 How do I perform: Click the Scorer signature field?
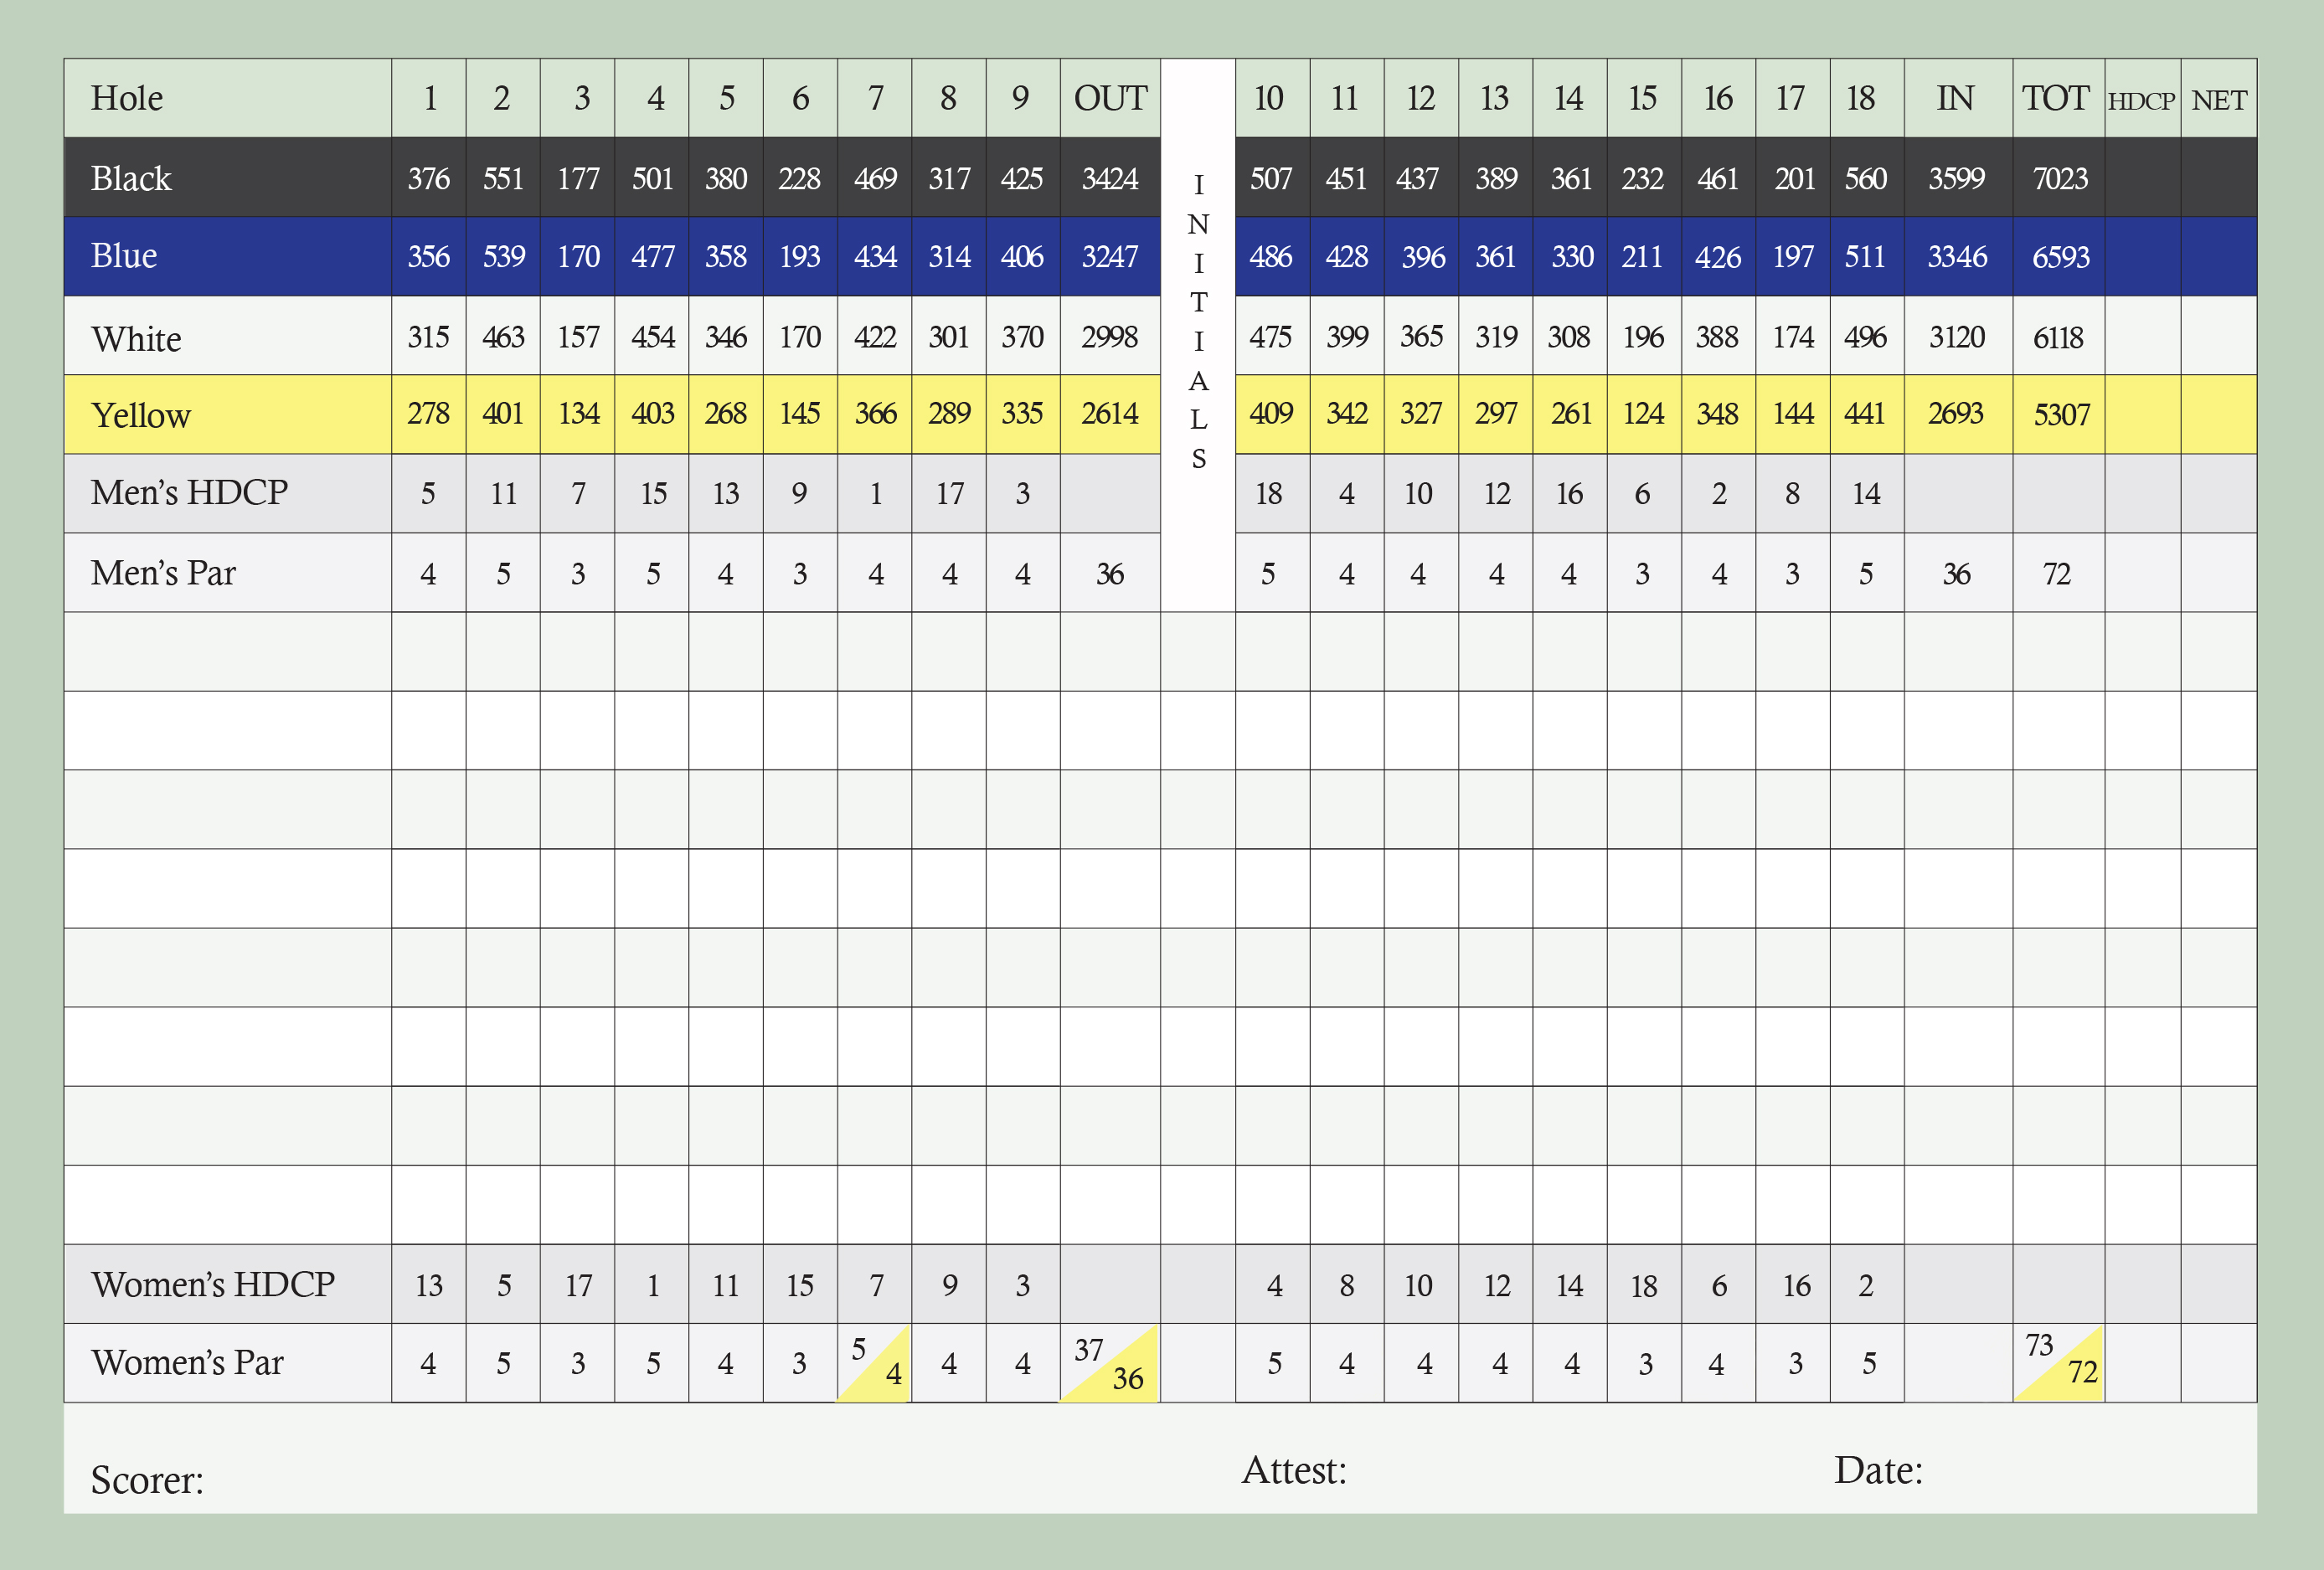pyautogui.click(x=640, y=1479)
